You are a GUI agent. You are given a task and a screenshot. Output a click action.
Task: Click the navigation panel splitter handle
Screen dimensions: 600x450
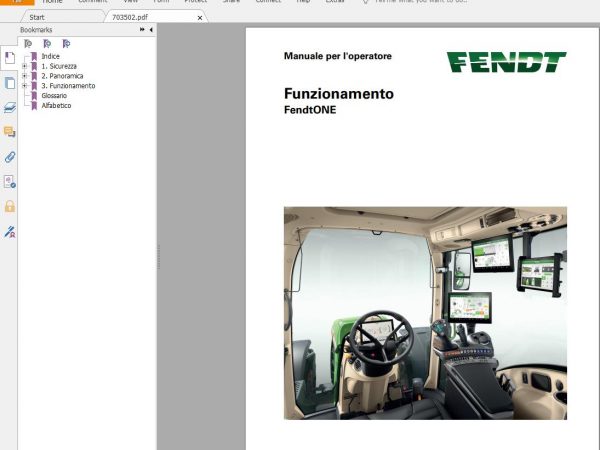159,256
